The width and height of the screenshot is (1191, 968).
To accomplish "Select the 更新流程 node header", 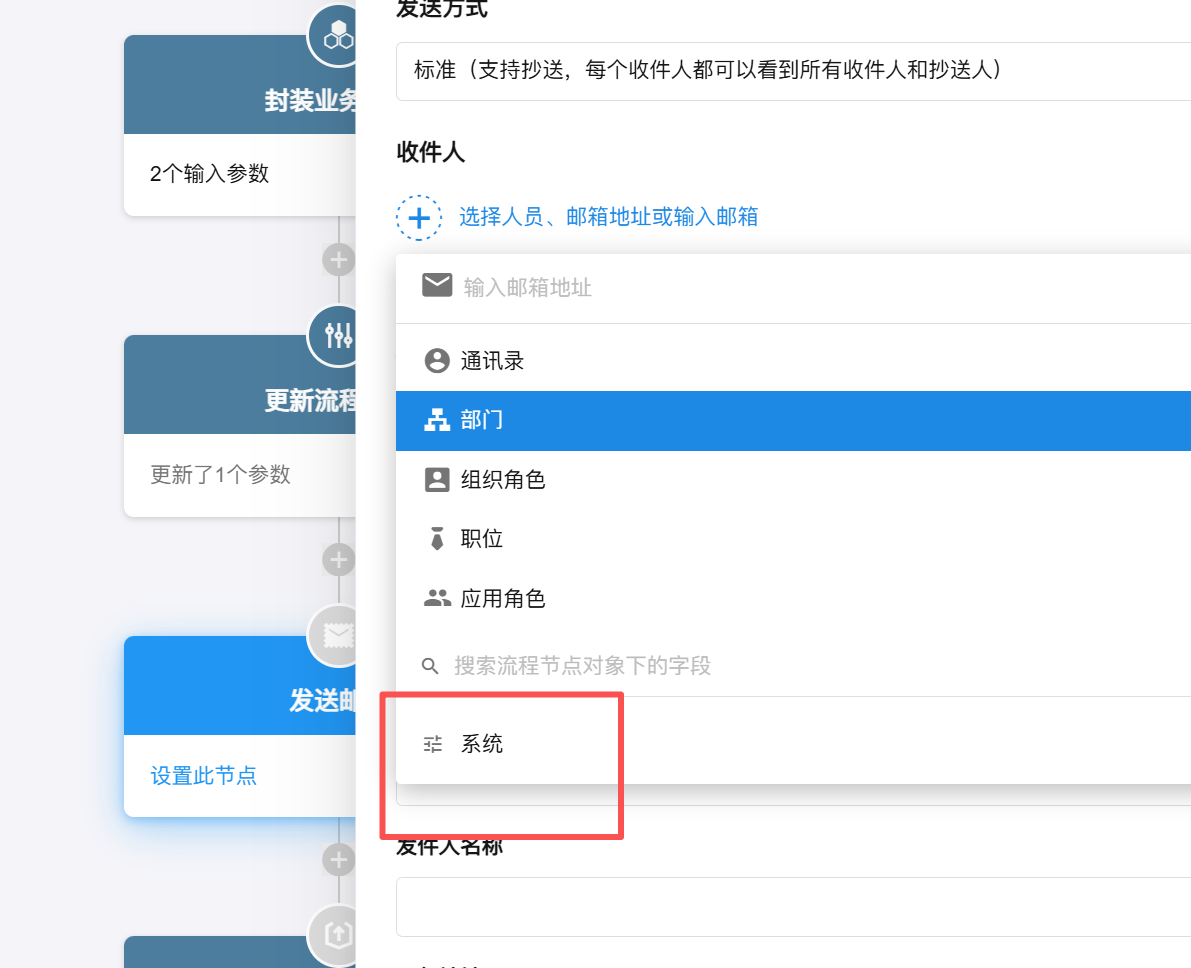I will point(239,385).
